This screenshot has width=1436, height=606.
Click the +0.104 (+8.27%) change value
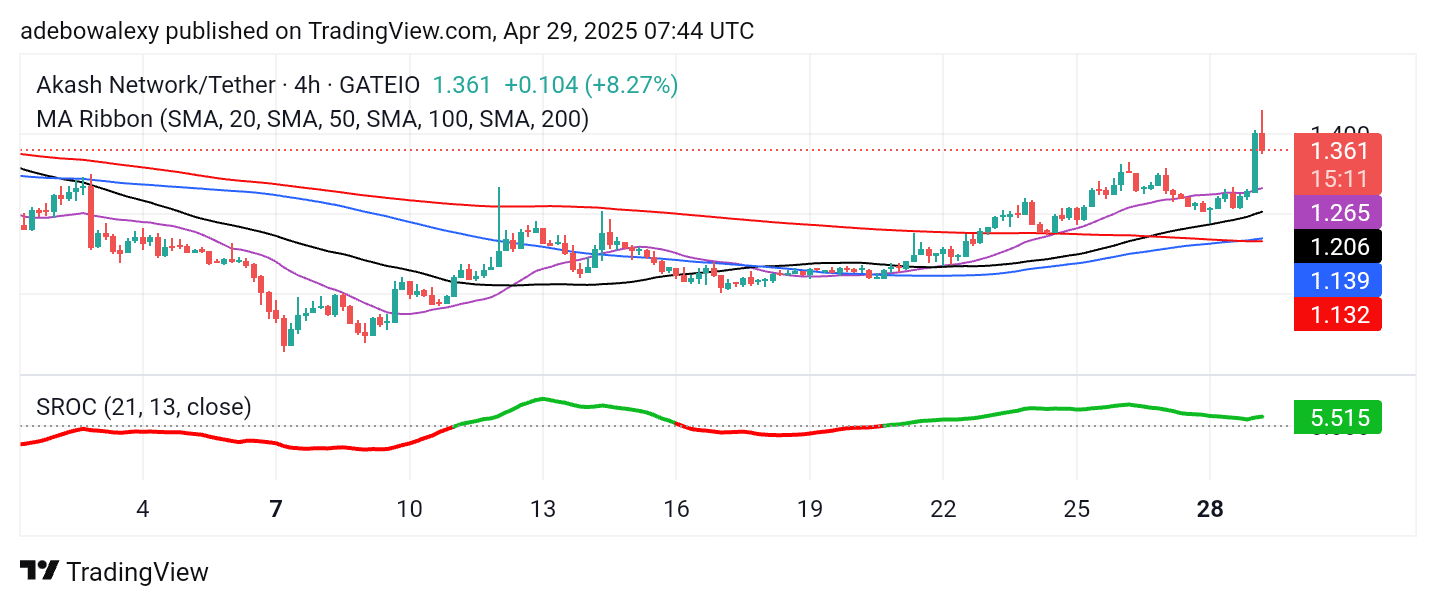click(x=591, y=85)
